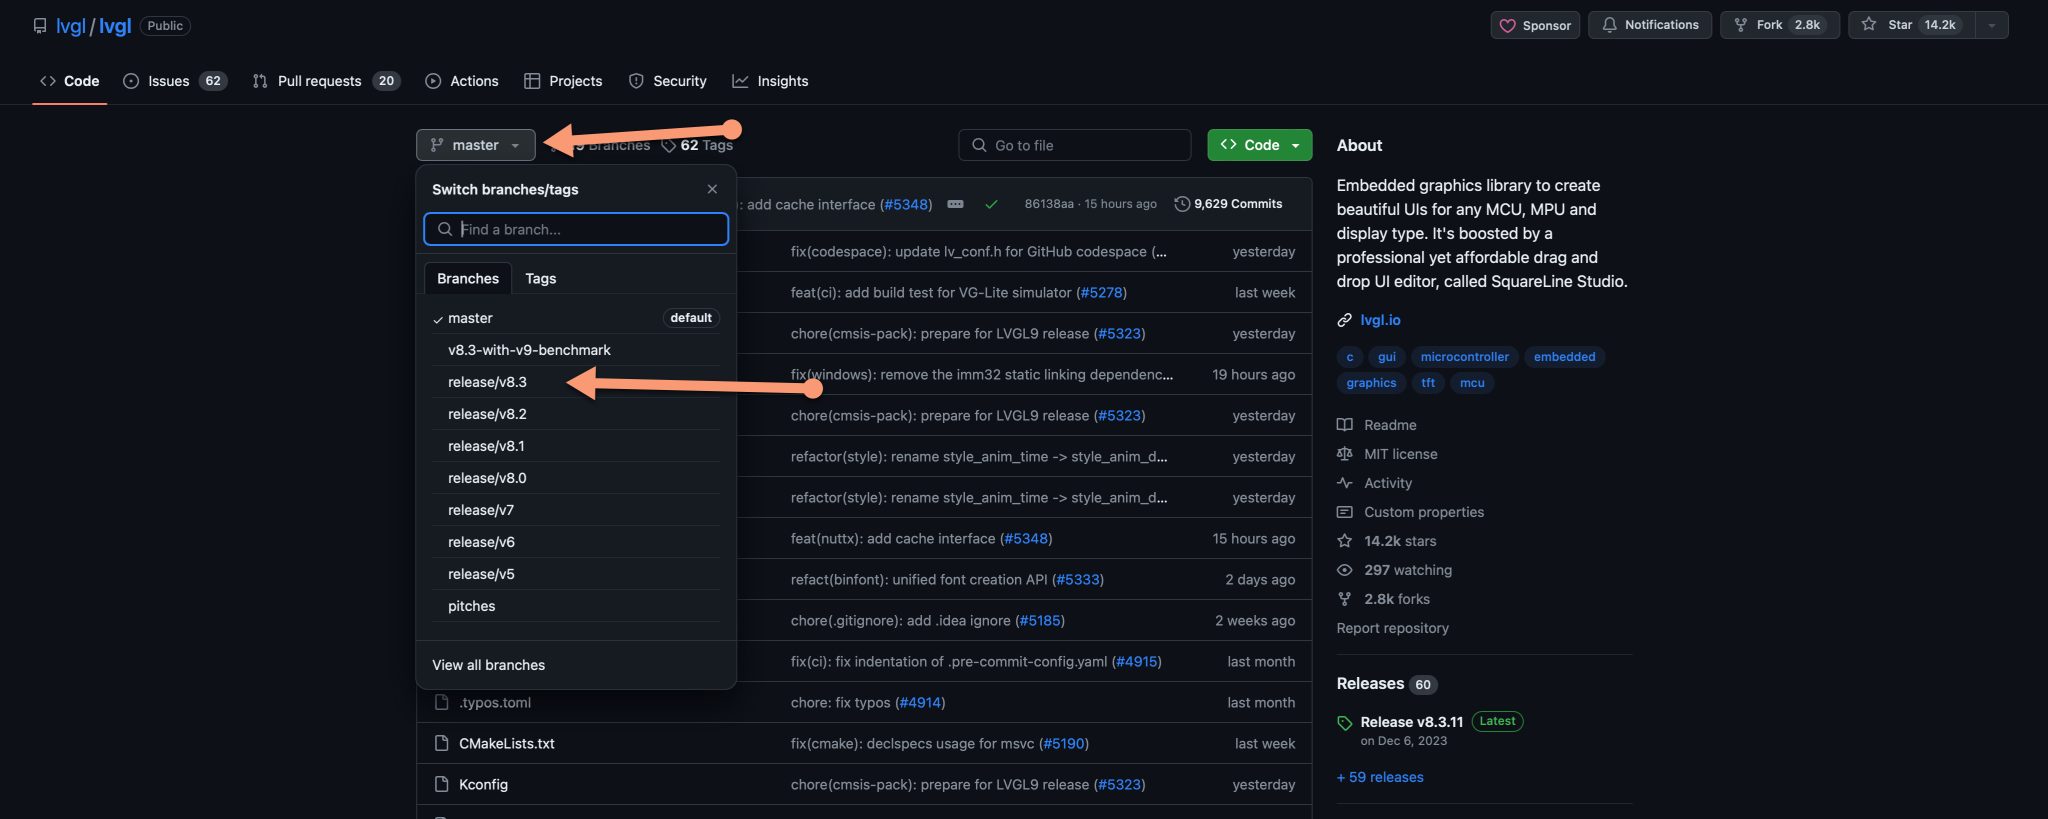Select the checked master default branch
The width and height of the screenshot is (2048, 819).
470,318
